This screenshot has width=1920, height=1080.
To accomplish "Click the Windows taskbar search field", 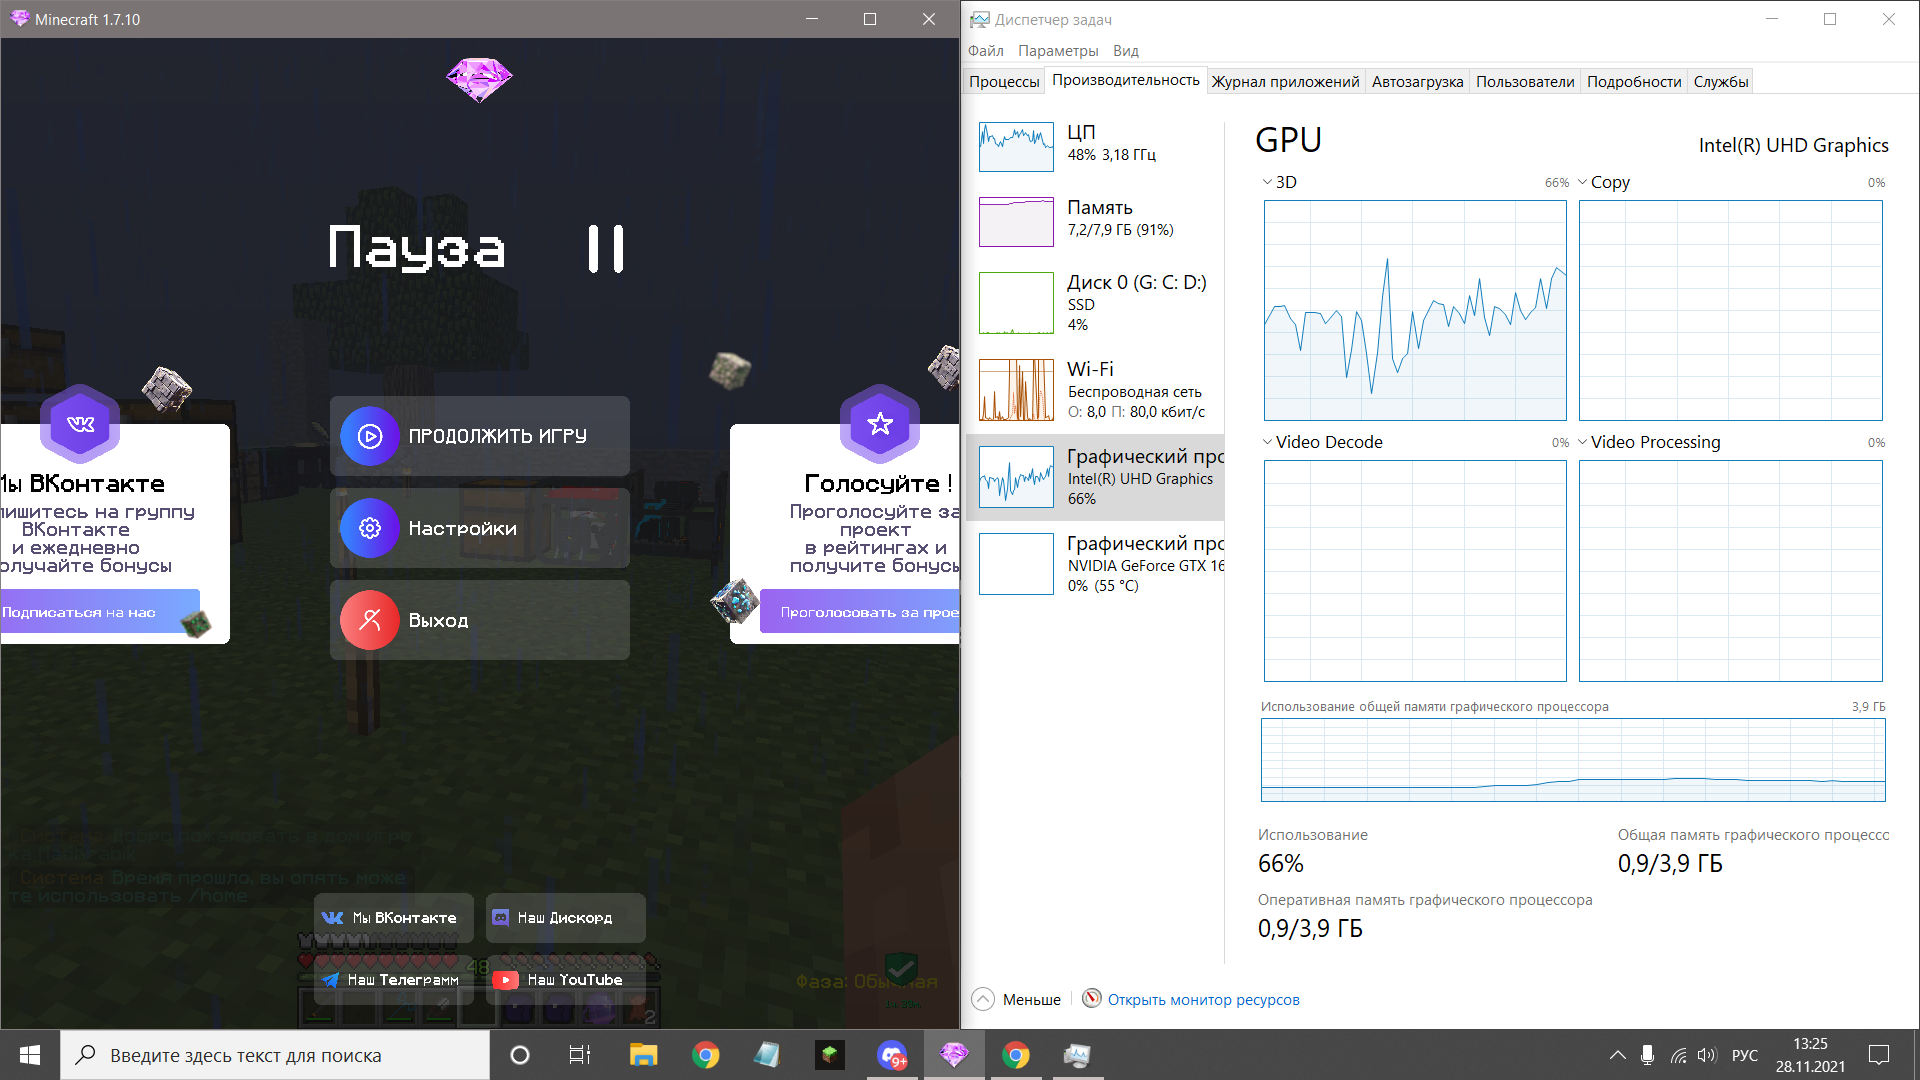I will [x=275, y=1055].
